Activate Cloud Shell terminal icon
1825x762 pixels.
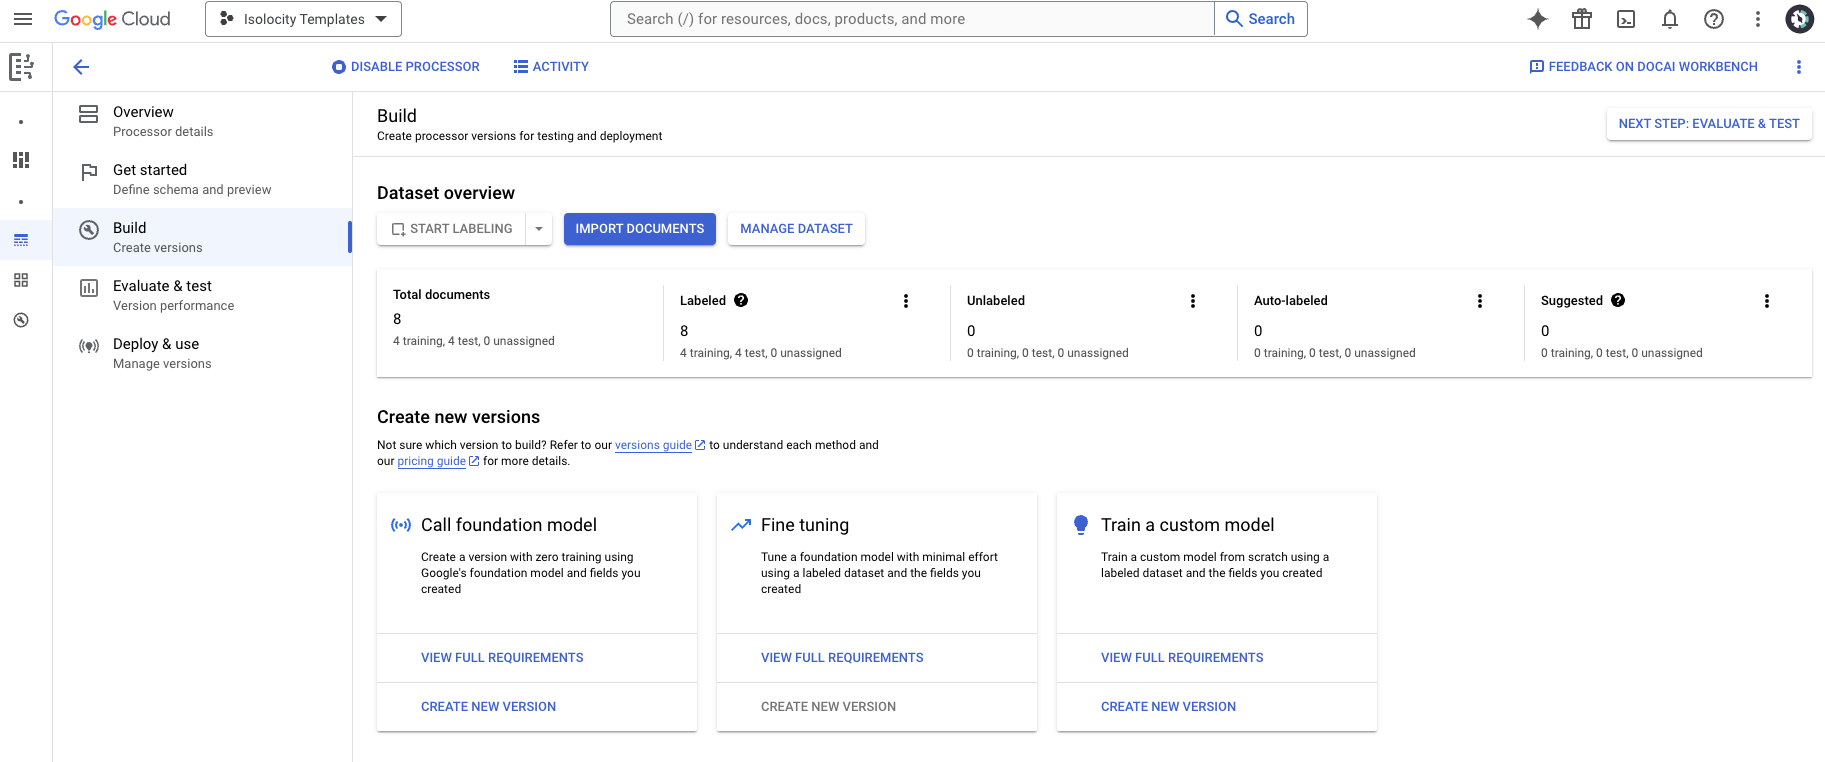pyautogui.click(x=1626, y=19)
